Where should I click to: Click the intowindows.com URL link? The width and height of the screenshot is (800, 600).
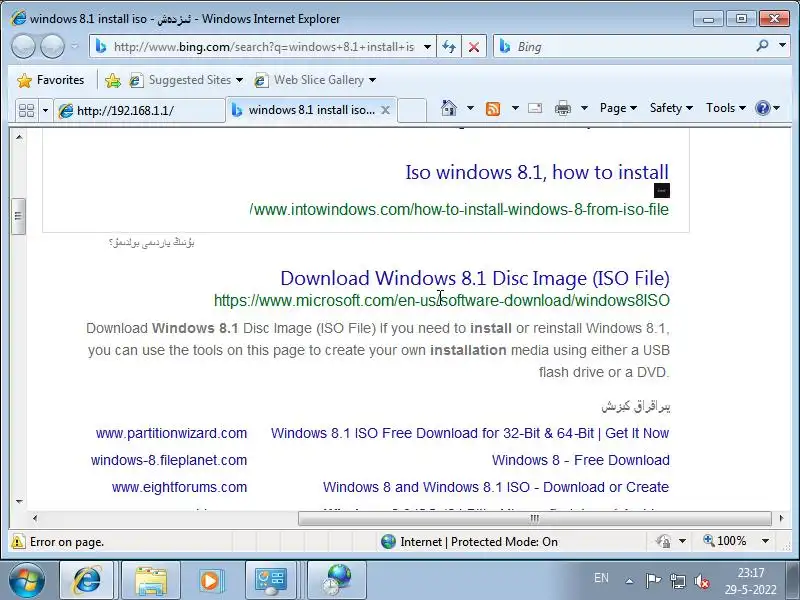(x=459, y=209)
